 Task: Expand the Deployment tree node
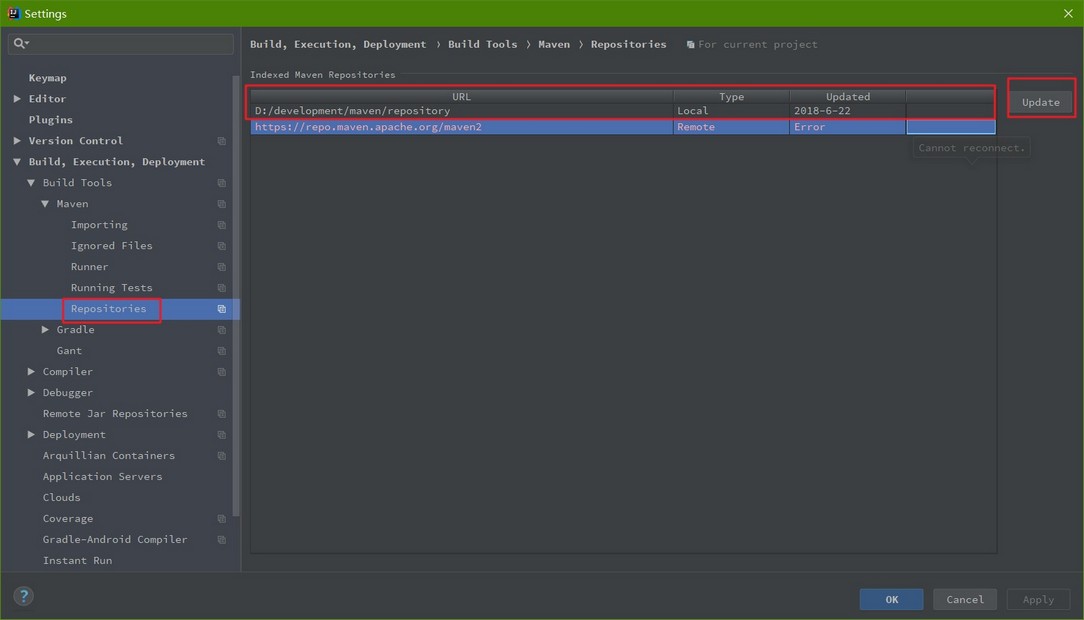coord(31,435)
